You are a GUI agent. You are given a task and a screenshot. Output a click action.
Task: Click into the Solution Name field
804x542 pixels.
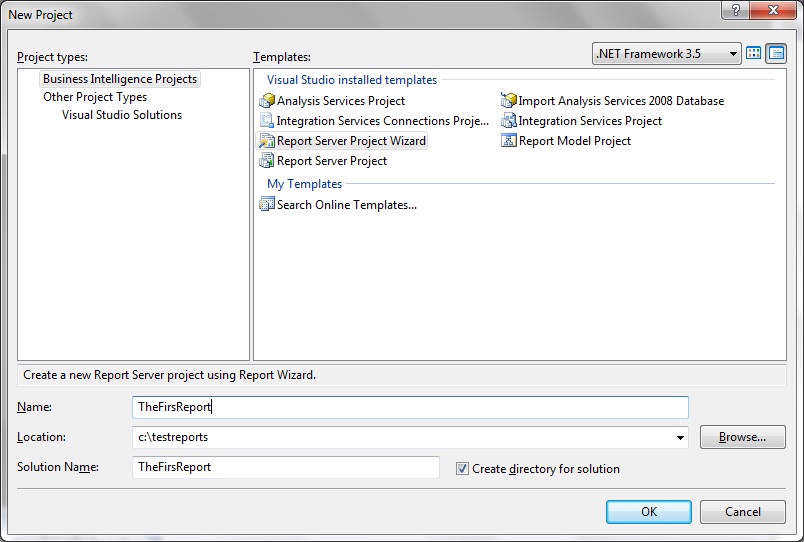(x=286, y=467)
